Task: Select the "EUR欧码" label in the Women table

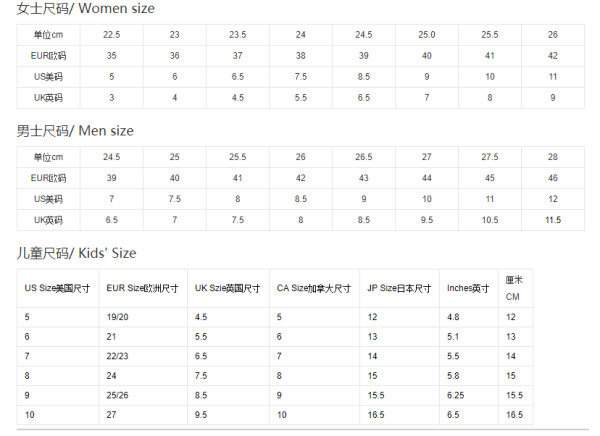Action: pyautogui.click(x=48, y=56)
